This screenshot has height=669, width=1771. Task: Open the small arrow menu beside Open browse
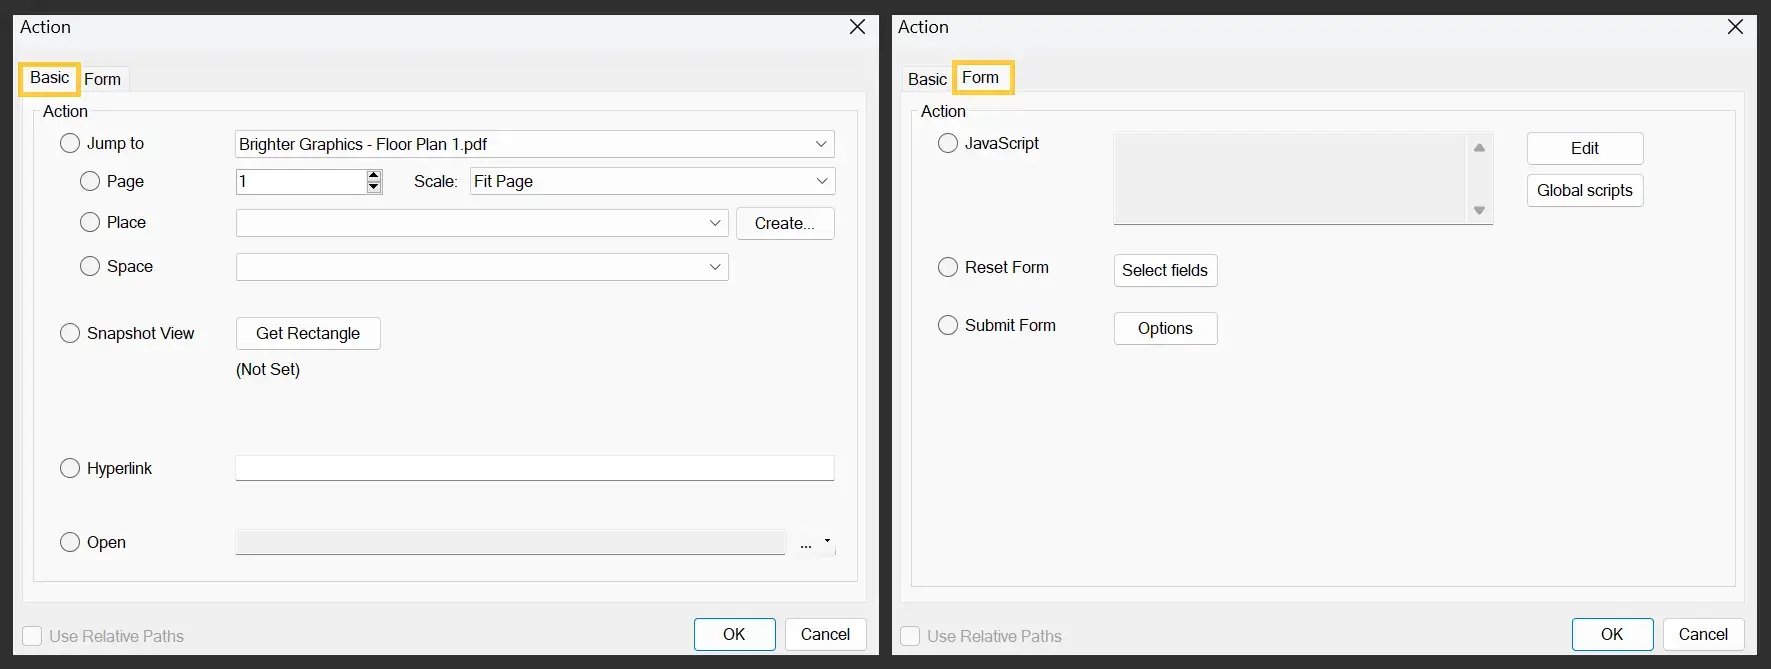pyautogui.click(x=827, y=542)
